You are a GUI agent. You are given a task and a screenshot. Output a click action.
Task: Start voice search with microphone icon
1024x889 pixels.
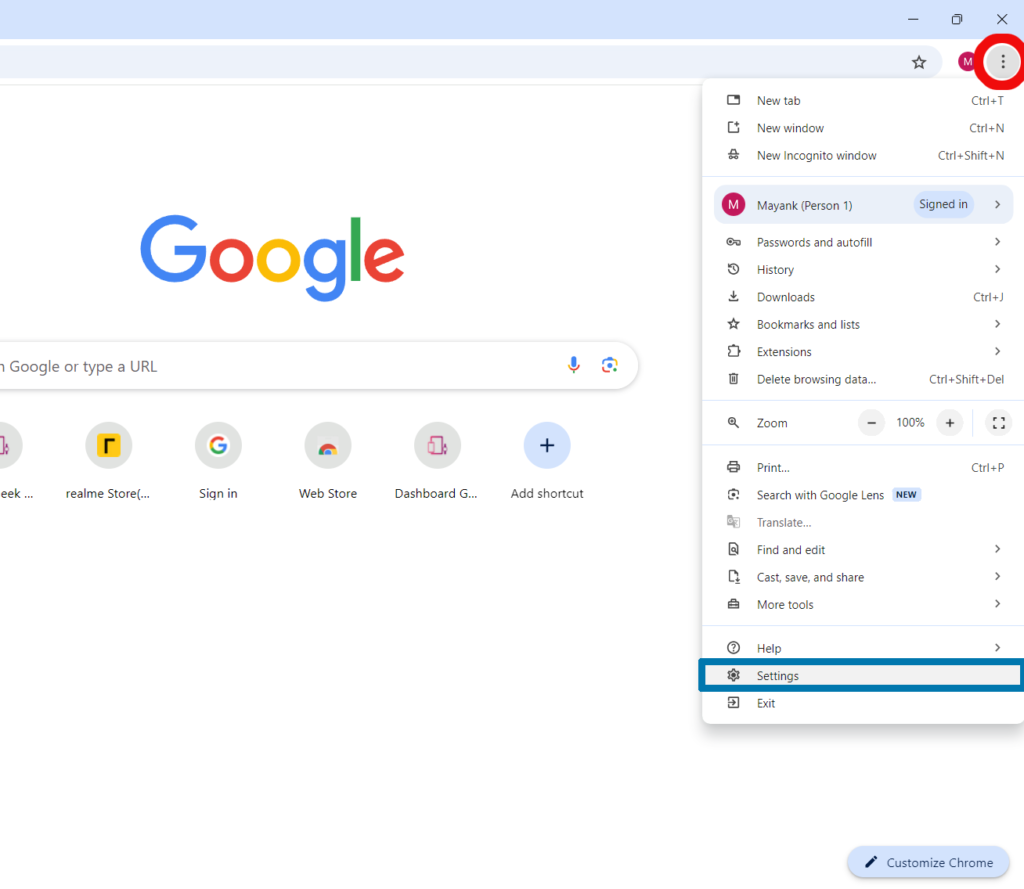[x=573, y=365]
